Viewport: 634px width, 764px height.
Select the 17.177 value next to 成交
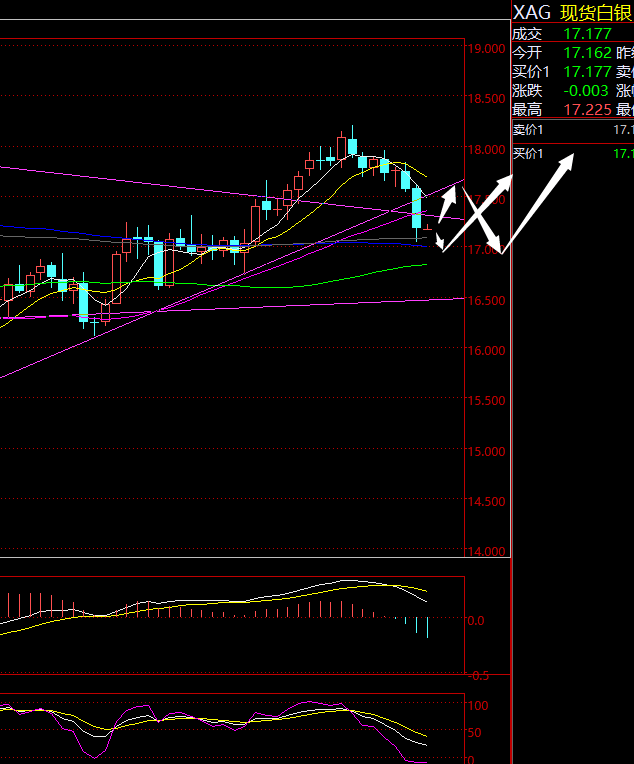(587, 34)
